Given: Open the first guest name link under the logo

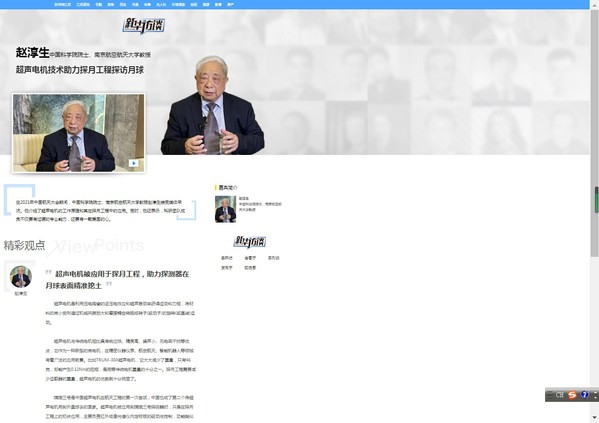Looking at the screenshot, I should 227,258.
